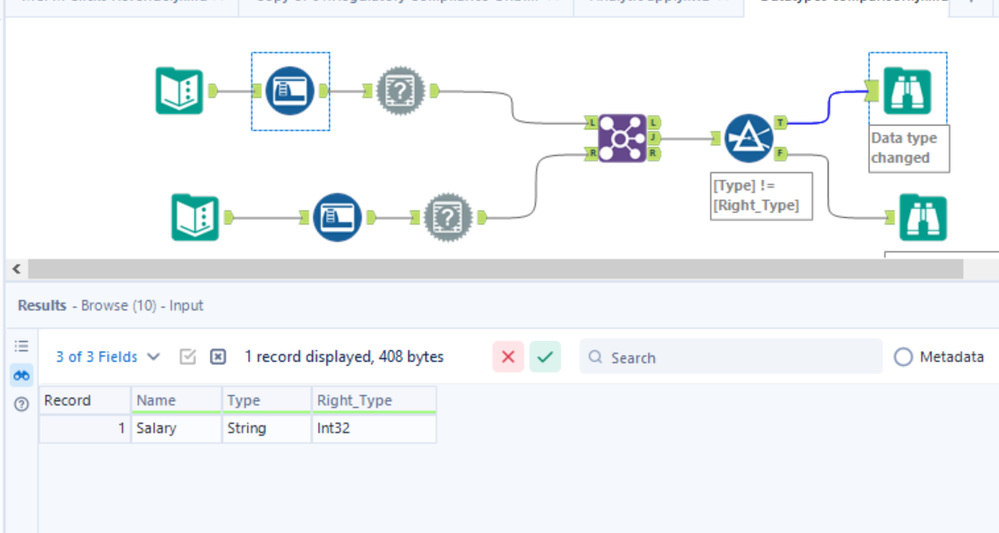The image size is (999, 533).
Task: Click the Join tool's J output anchor
Action: 654,138
